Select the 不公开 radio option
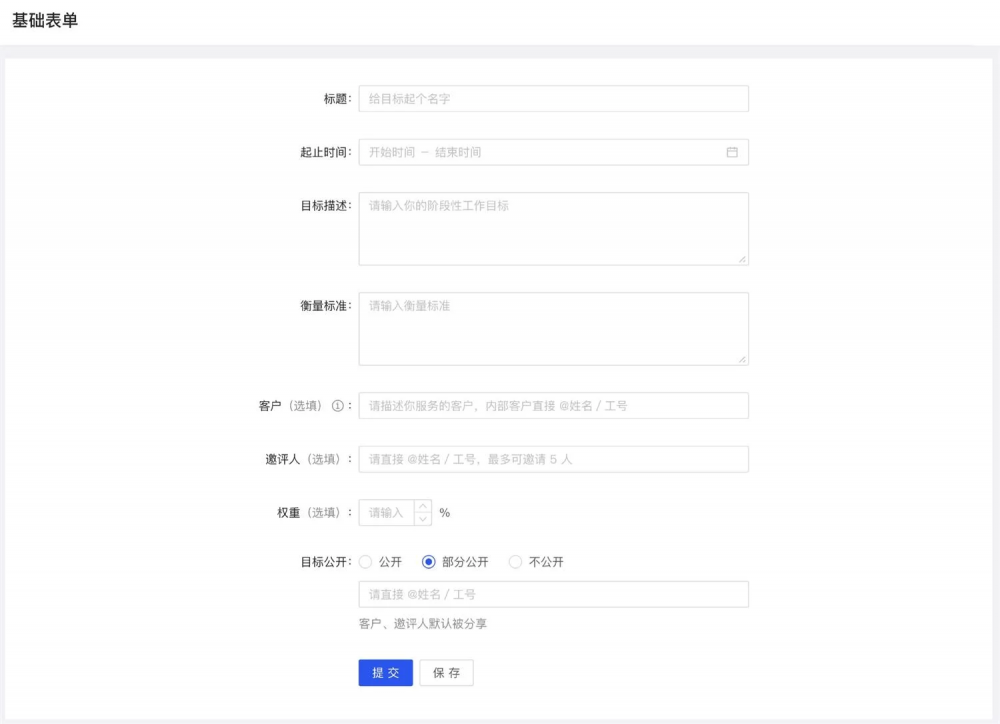 pyautogui.click(x=516, y=562)
